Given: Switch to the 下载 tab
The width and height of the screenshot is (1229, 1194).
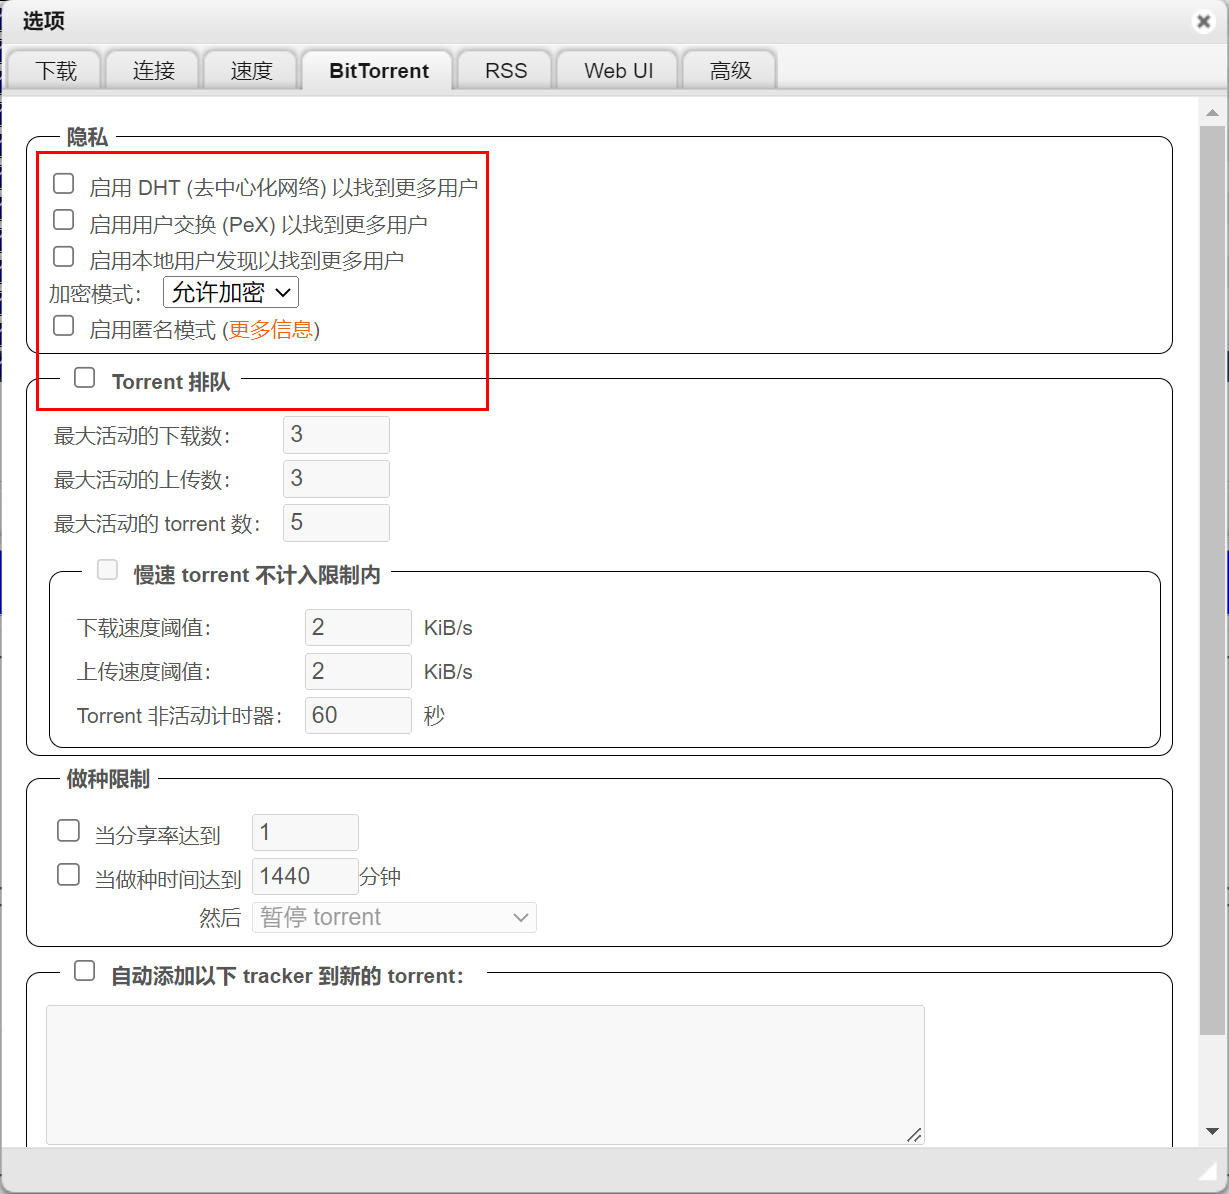Looking at the screenshot, I should (x=56, y=71).
